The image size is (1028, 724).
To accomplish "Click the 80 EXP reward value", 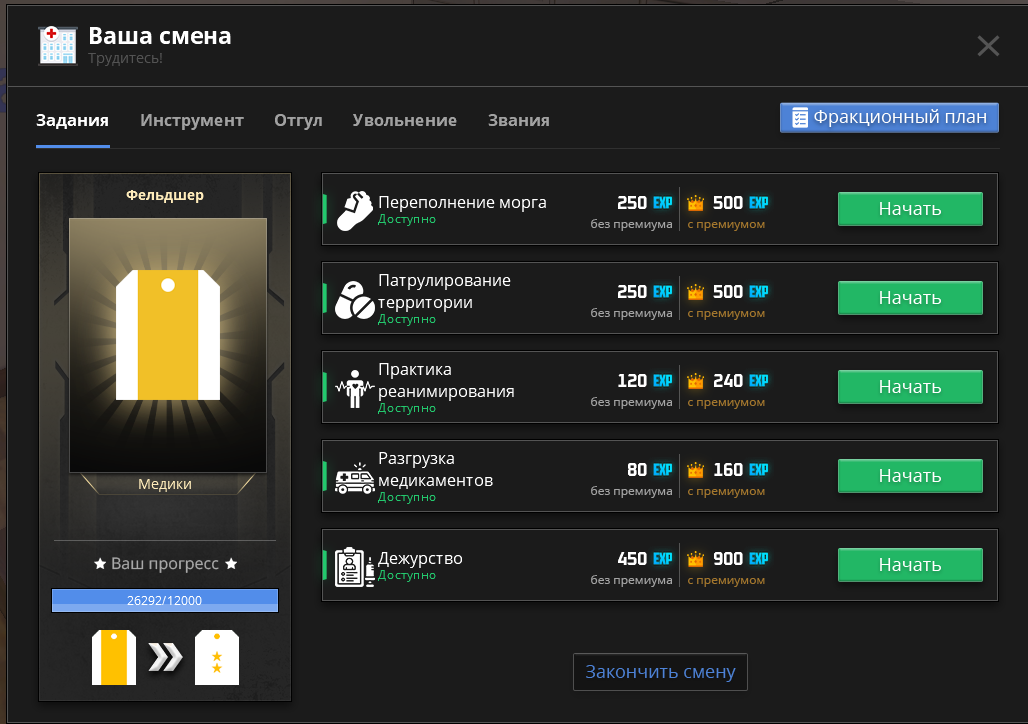I will pos(649,470).
